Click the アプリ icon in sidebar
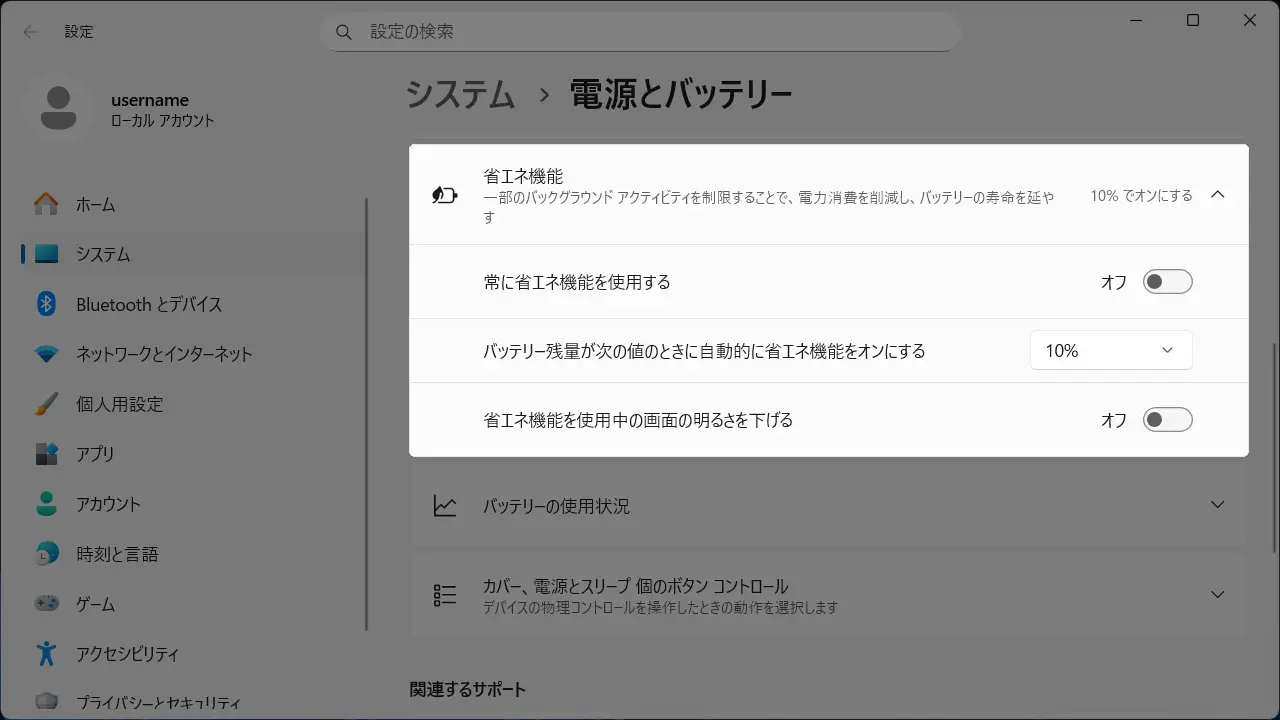Image resolution: width=1280 pixels, height=720 pixels. coord(46,454)
